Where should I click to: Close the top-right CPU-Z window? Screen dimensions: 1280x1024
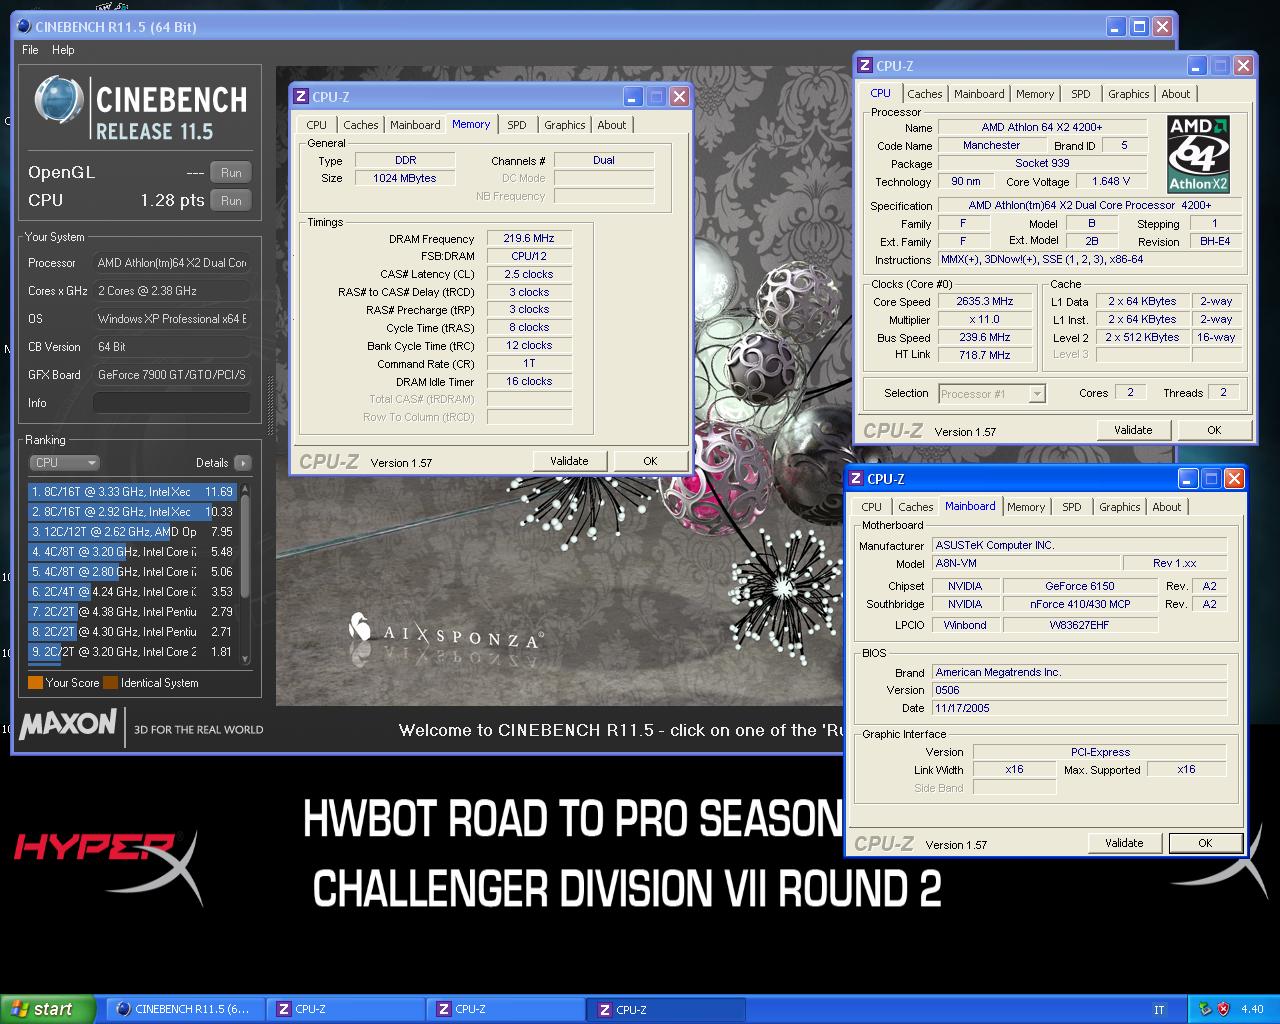tap(1243, 66)
